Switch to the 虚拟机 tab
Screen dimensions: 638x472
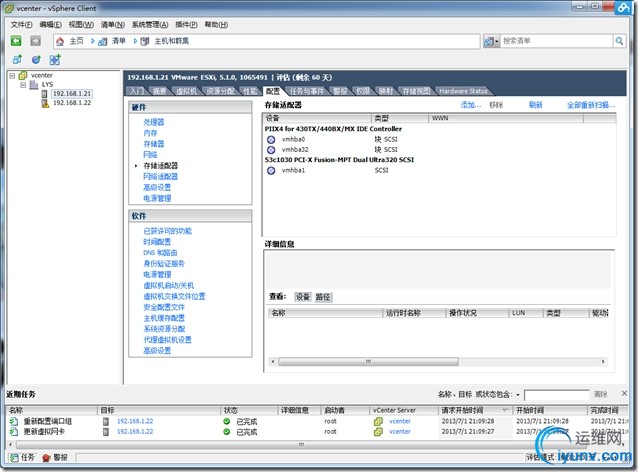[187, 91]
